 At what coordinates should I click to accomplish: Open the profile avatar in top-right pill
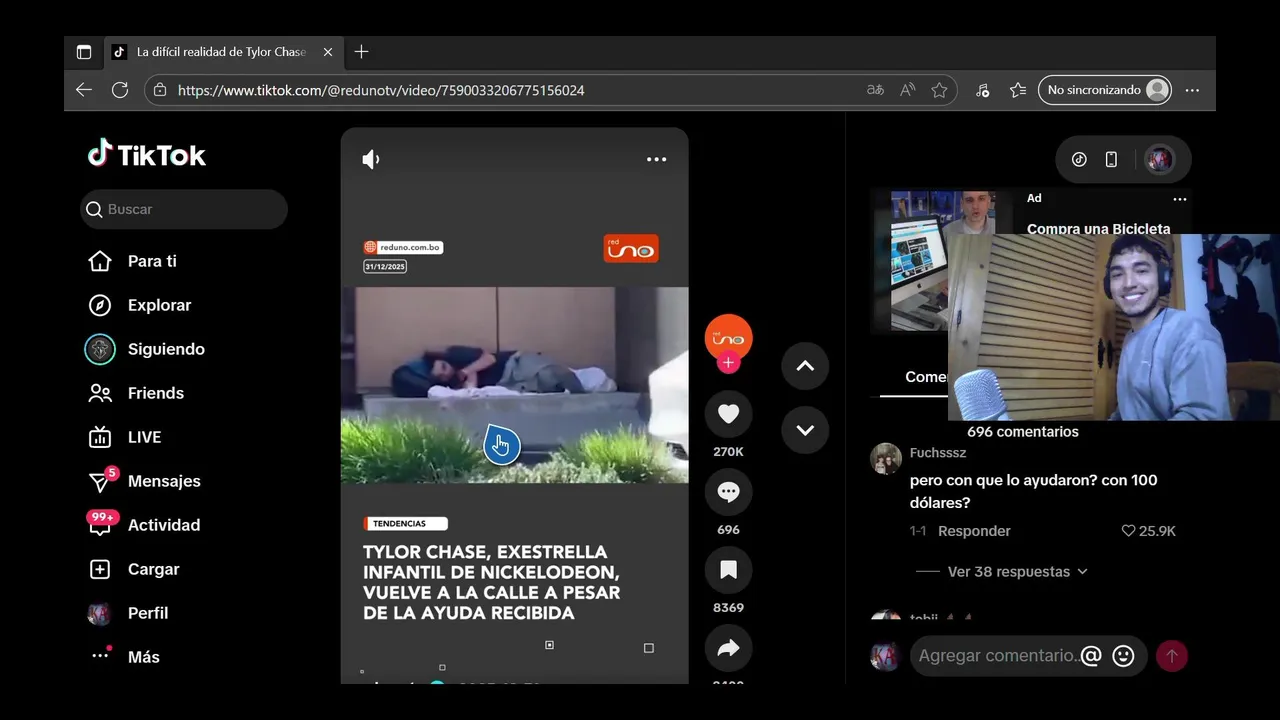point(1159,159)
